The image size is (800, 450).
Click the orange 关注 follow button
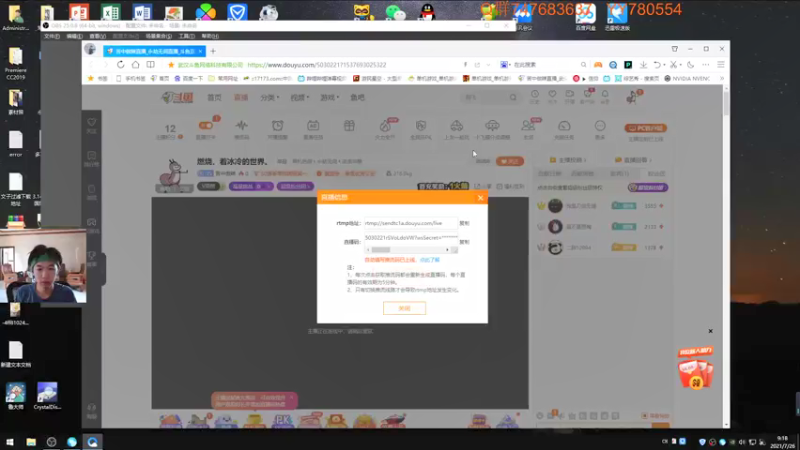[510, 161]
